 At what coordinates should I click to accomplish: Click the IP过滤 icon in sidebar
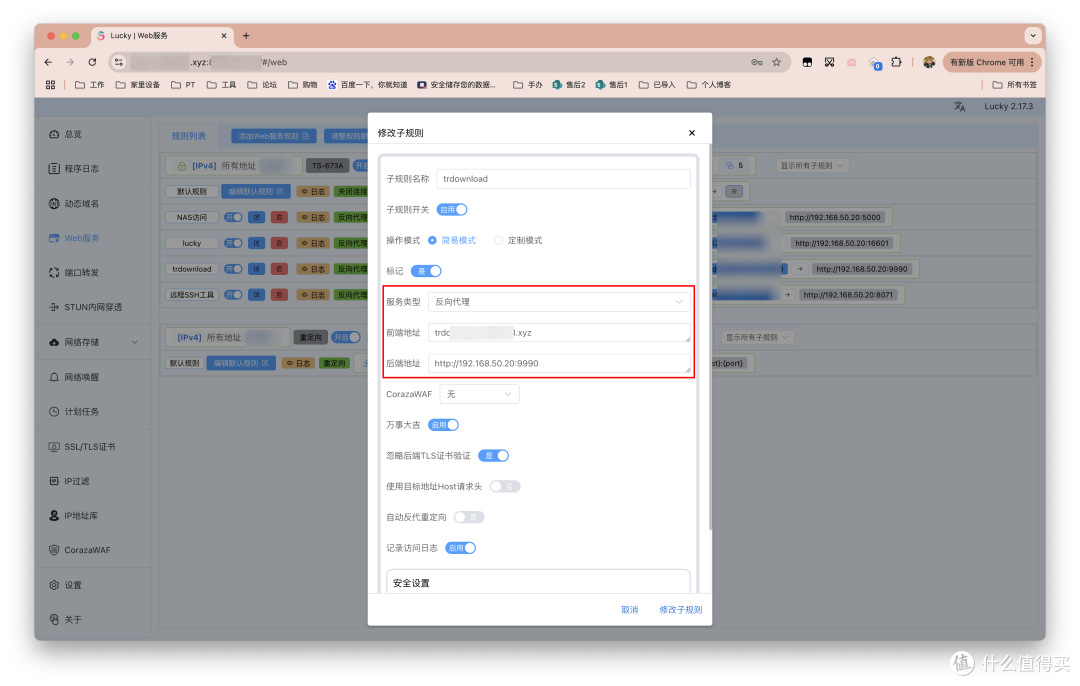[54, 481]
